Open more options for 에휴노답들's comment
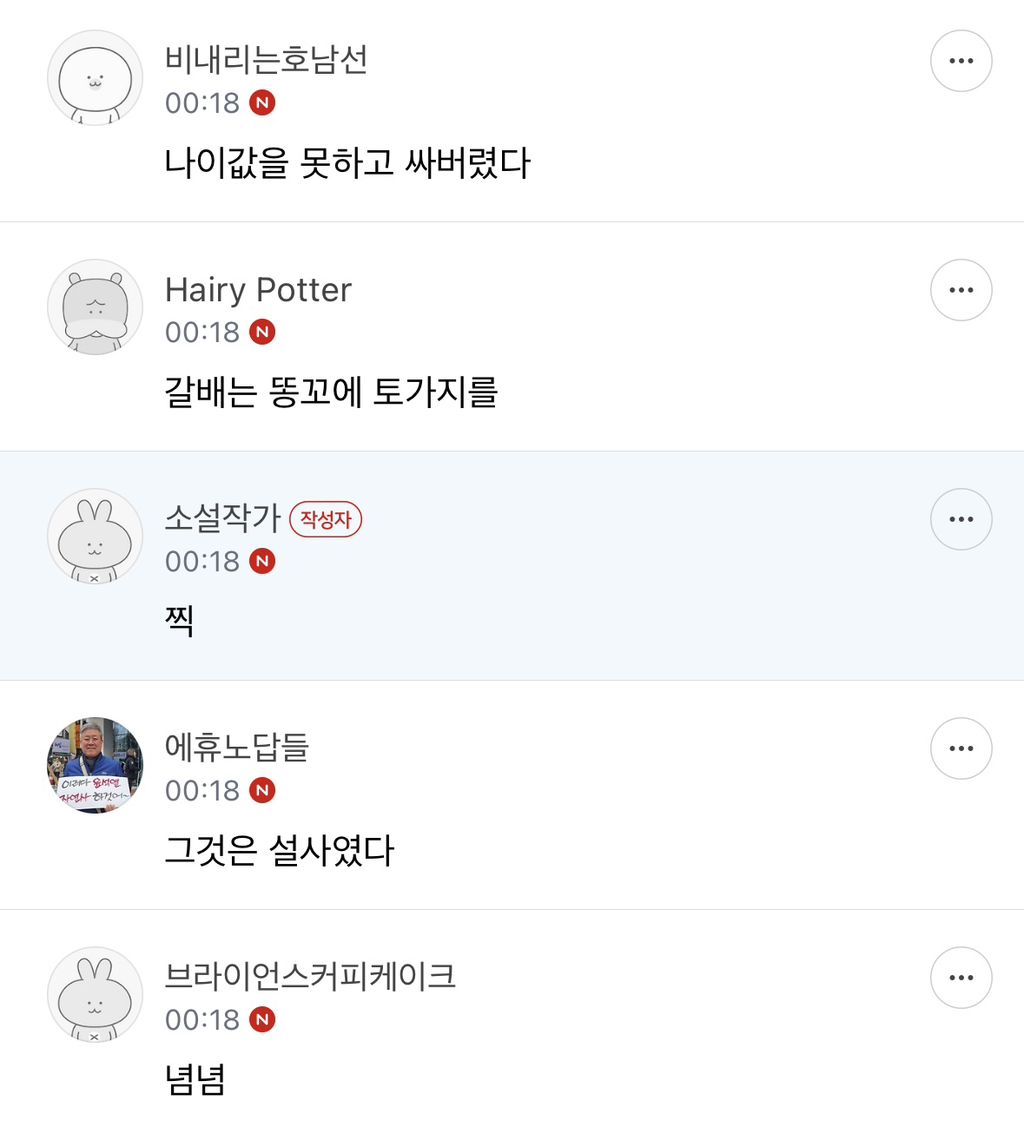The width and height of the screenshot is (1024, 1127). [961, 748]
